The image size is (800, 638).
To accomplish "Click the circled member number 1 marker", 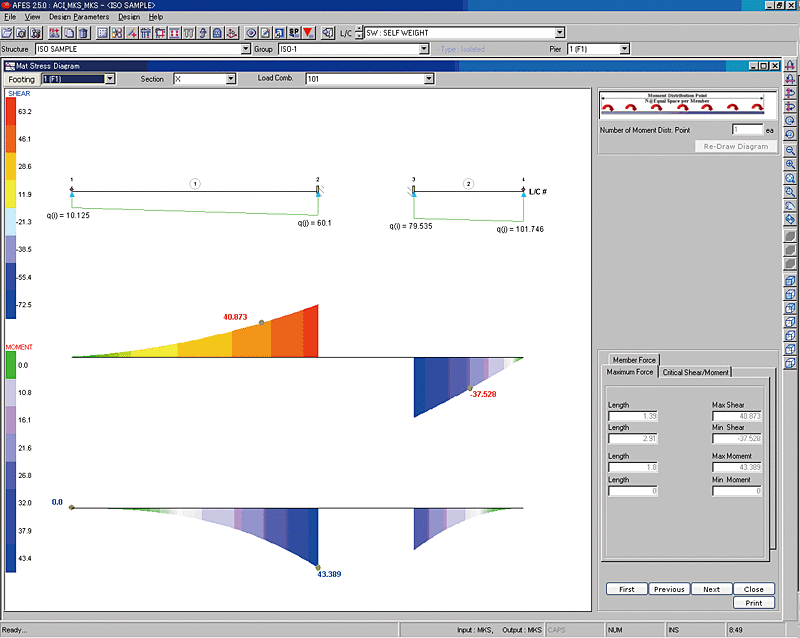I will click(195, 184).
